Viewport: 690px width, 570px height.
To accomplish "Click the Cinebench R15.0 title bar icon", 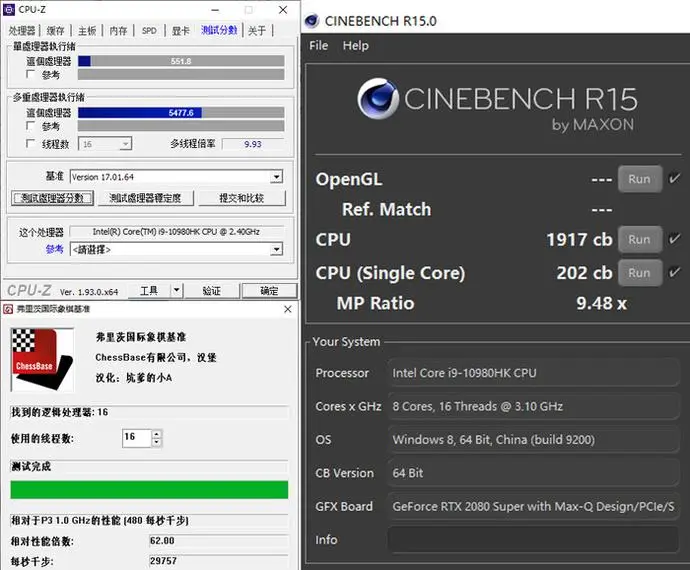I will (x=312, y=21).
